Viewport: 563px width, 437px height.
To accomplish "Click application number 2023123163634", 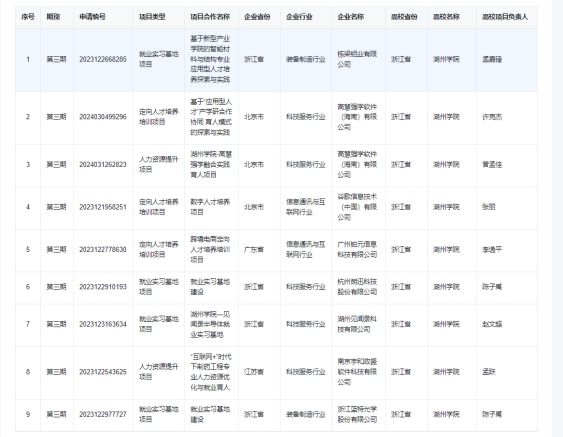I will point(103,324).
